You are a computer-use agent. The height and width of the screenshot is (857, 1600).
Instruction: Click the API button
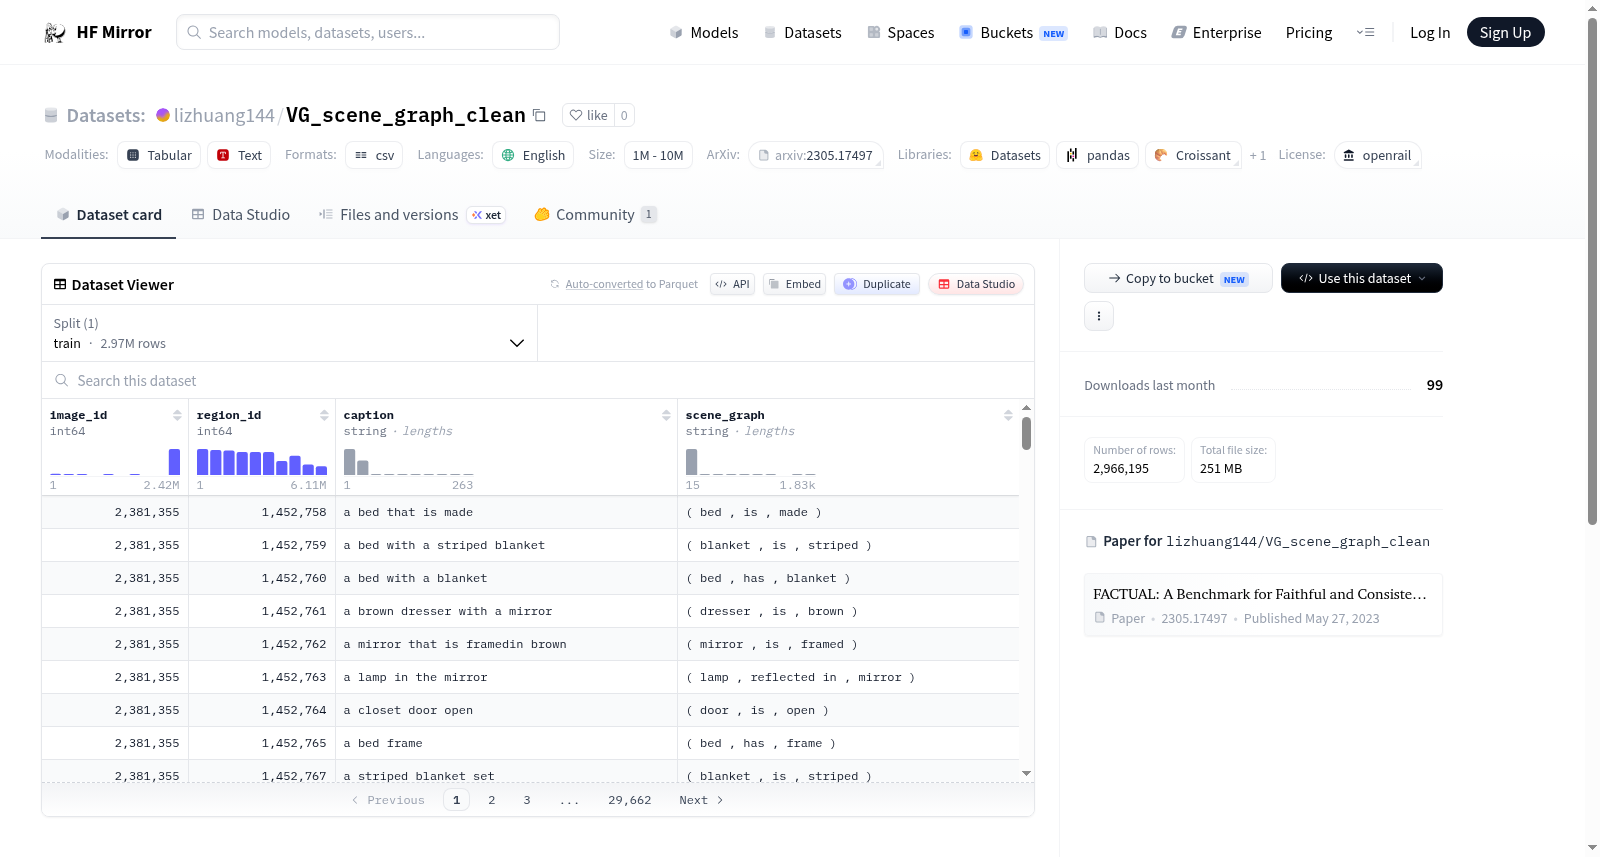(732, 284)
